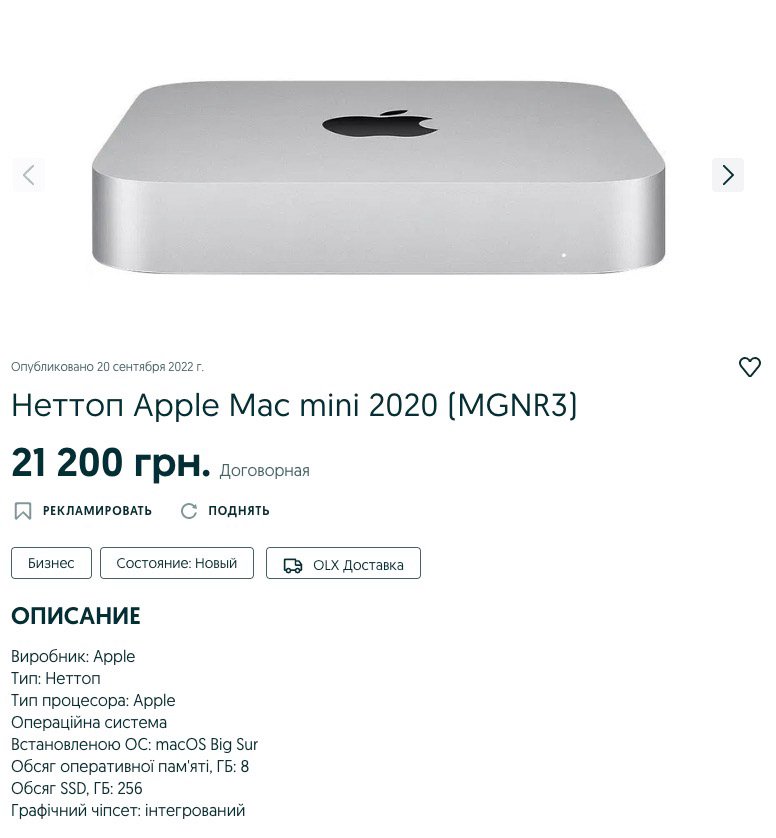Screen dimensions: 776x838
Task: Click the price 21 200 грн.
Action: tap(111, 462)
